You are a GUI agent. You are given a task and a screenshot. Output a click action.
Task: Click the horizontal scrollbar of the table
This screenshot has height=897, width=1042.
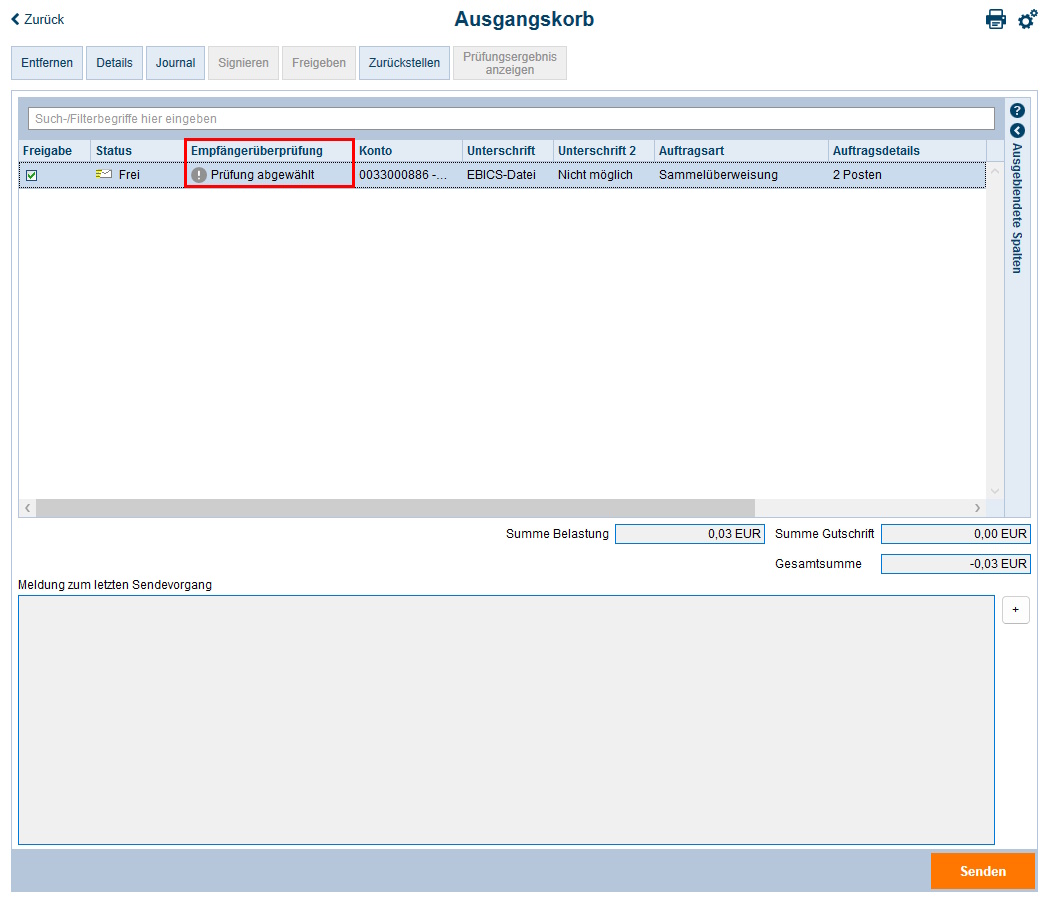[x=395, y=508]
